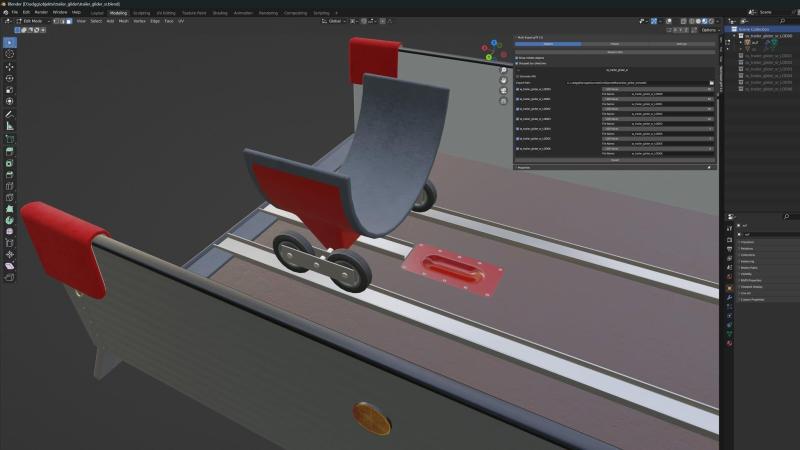
Task: Open Object Data tab in Properties
Action: pos(730,334)
